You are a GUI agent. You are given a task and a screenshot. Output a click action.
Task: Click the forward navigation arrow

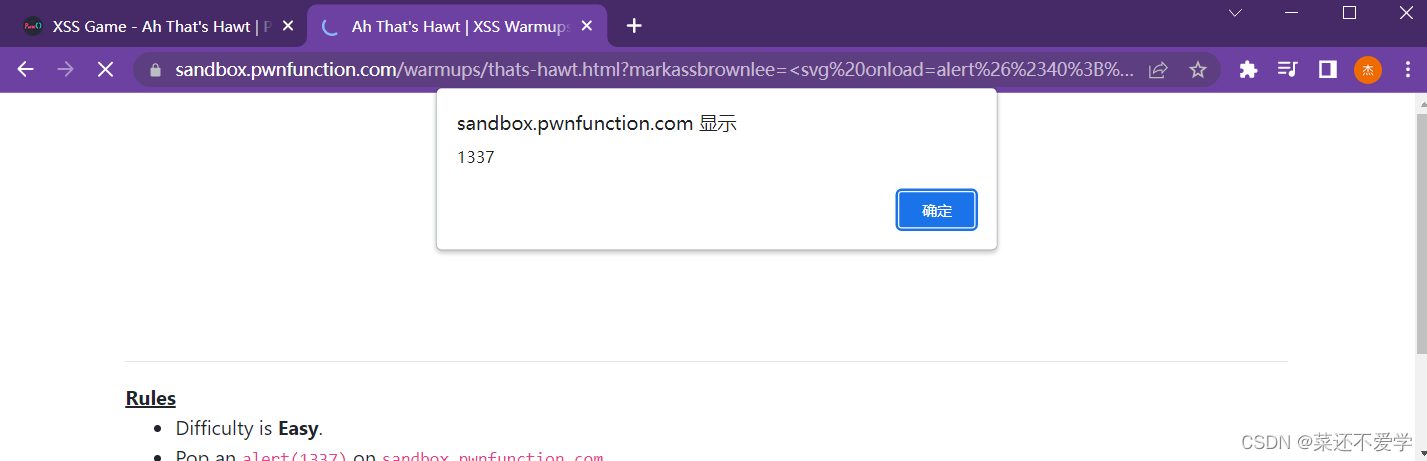65,69
